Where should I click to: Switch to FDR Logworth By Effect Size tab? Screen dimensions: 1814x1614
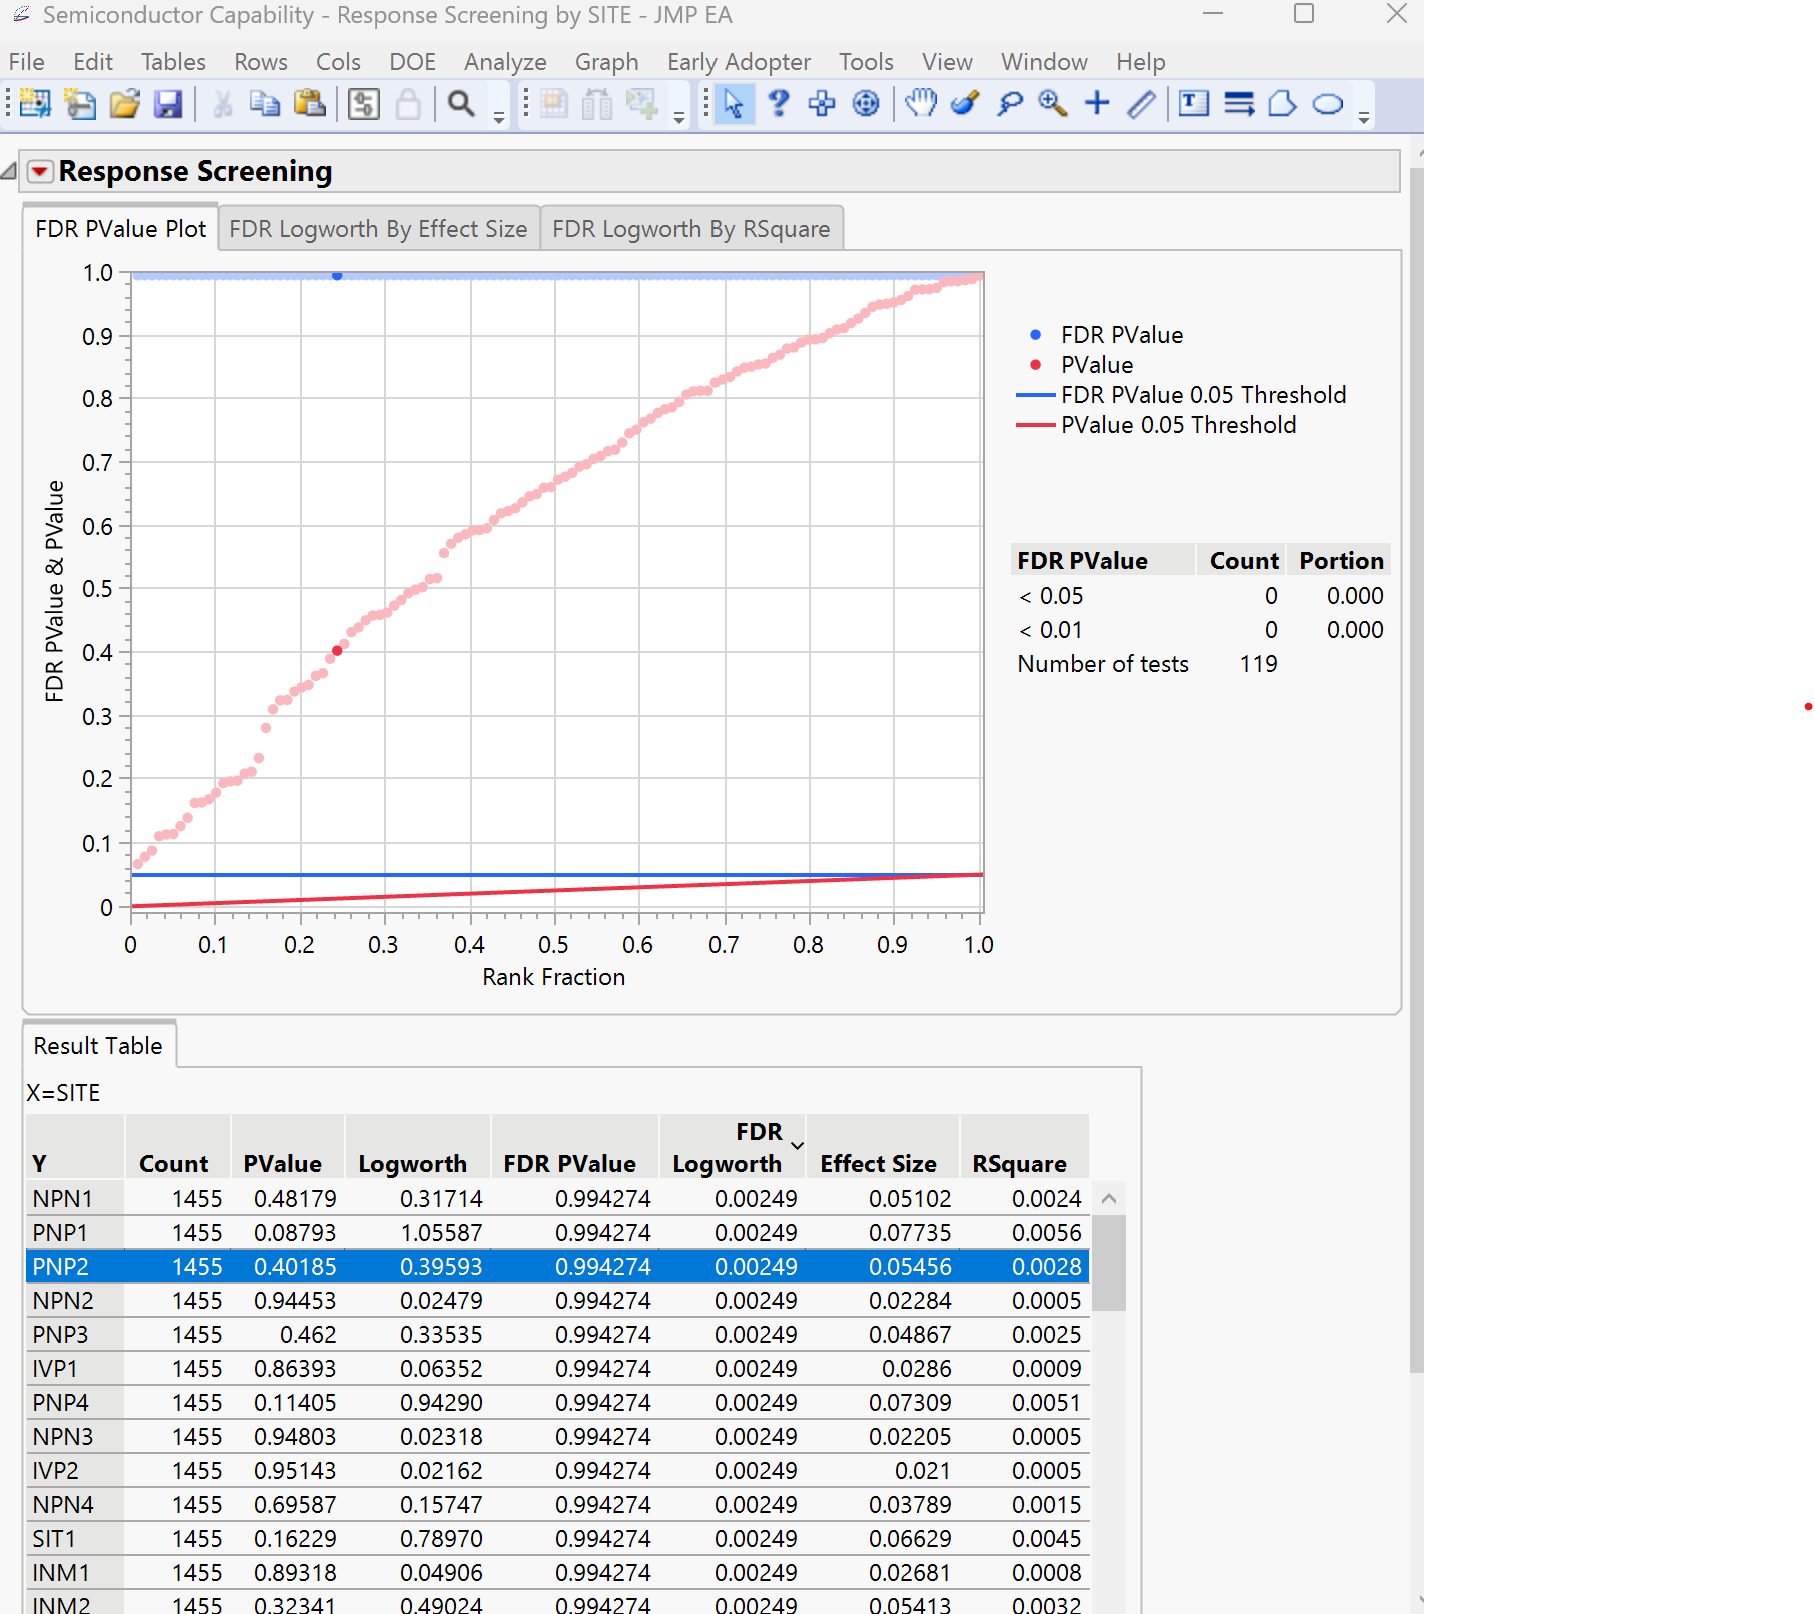pyautogui.click(x=378, y=229)
